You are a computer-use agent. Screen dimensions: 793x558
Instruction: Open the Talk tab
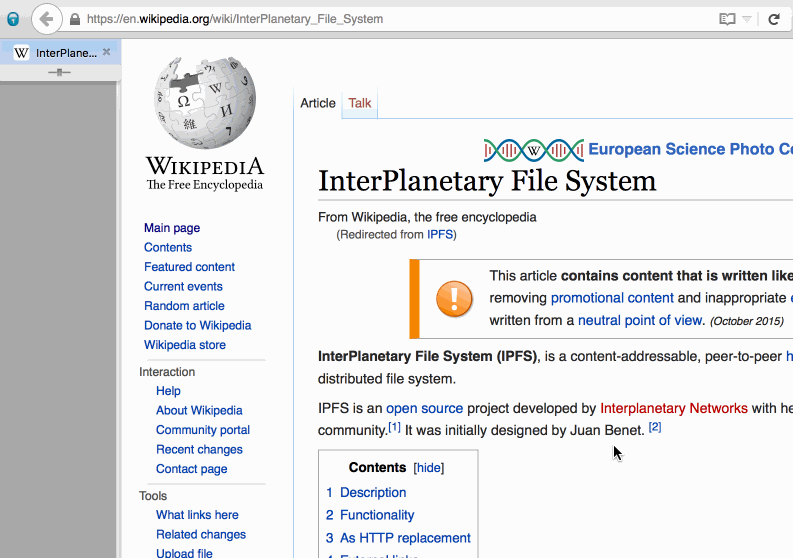click(x=360, y=103)
